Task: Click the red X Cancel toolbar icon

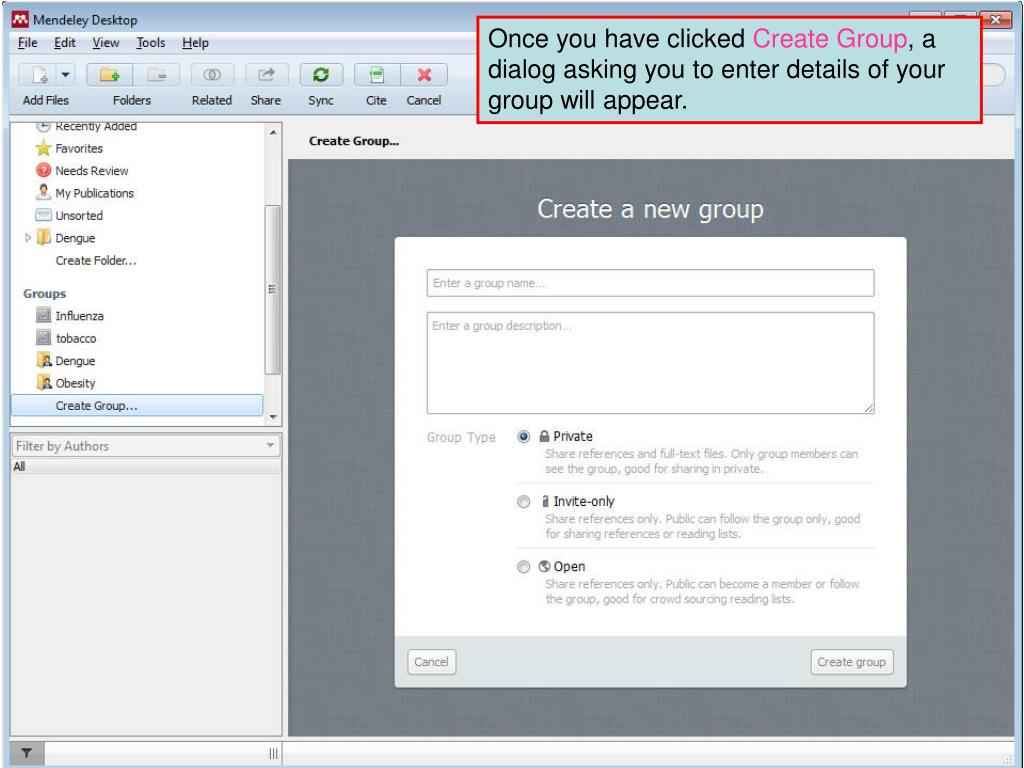Action: tap(424, 75)
